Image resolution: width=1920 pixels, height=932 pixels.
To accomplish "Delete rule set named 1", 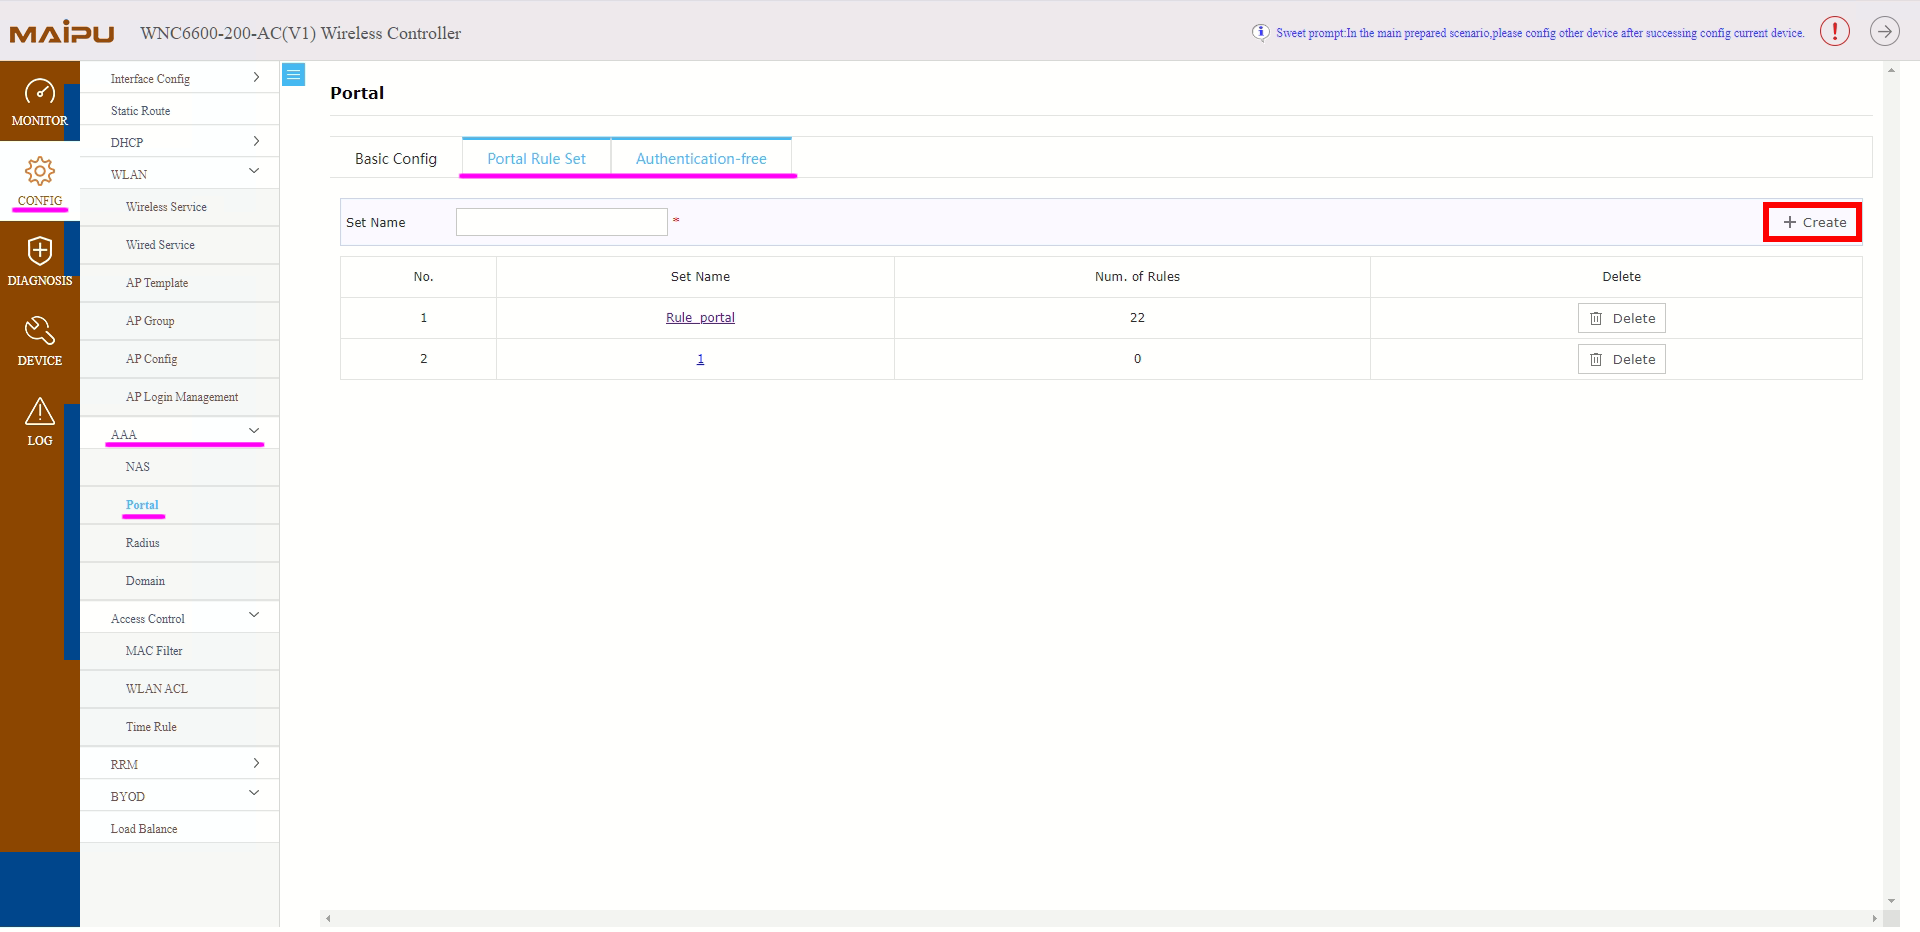I will [1622, 359].
